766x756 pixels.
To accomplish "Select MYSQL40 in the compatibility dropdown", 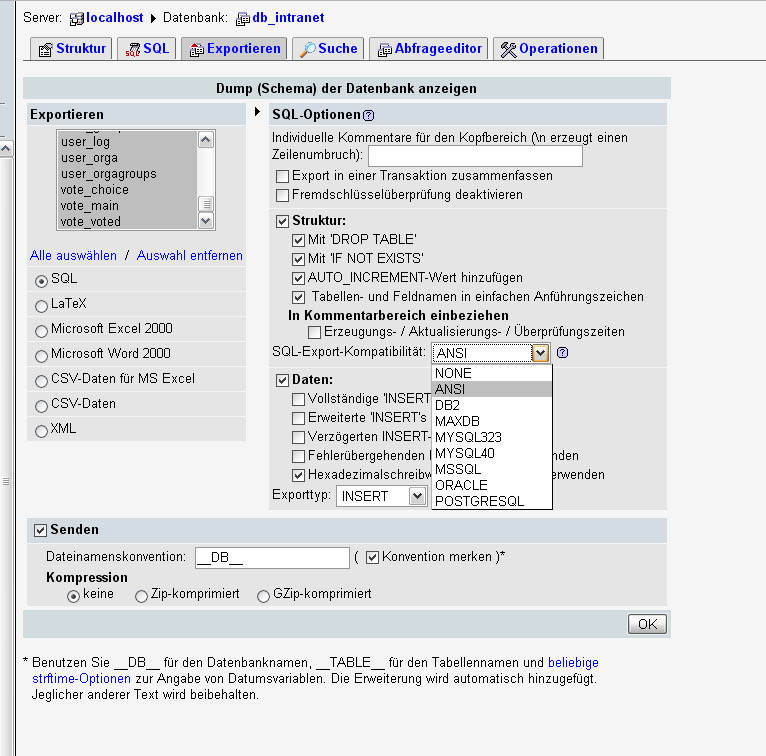I will [x=466, y=453].
